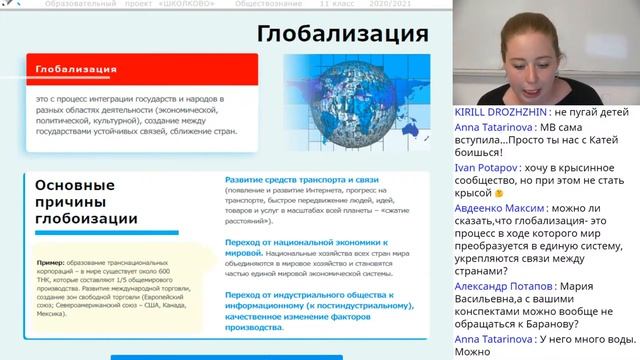
Task: Click chat message «не пугай детей»
Action: [591, 112]
